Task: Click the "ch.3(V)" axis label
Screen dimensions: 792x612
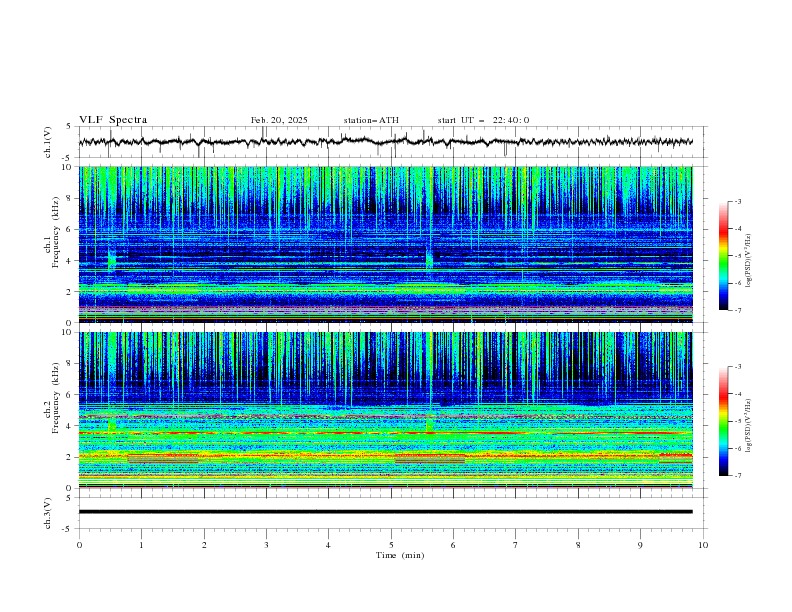Action: pyautogui.click(x=48, y=513)
